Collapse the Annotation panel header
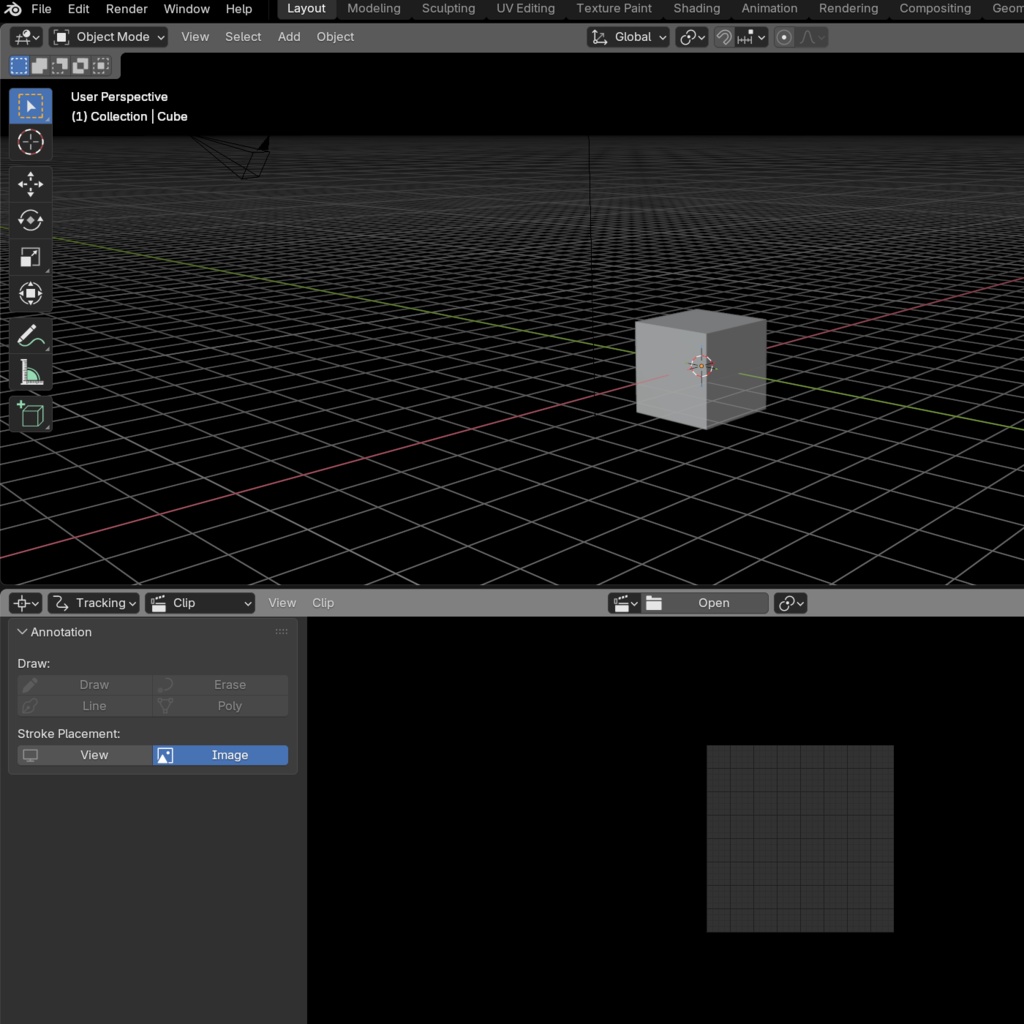 click(x=22, y=632)
